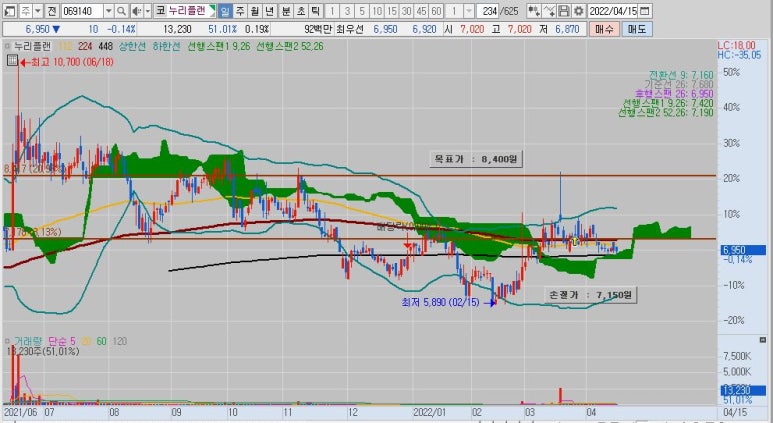Select the 3 interval button
The image size is (773, 423).
(347, 10)
